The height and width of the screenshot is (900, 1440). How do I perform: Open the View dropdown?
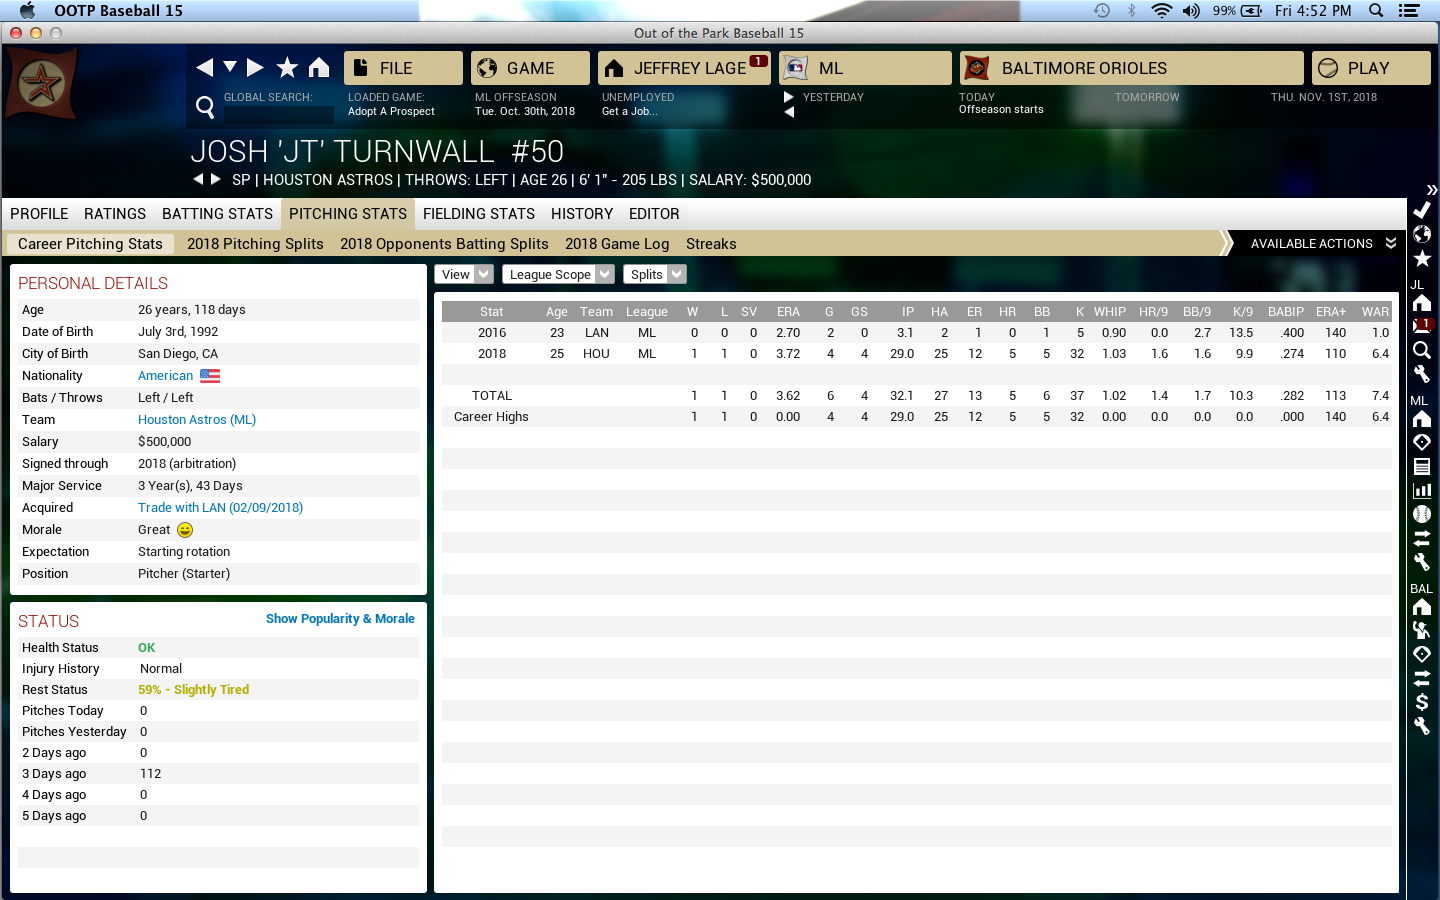[464, 274]
